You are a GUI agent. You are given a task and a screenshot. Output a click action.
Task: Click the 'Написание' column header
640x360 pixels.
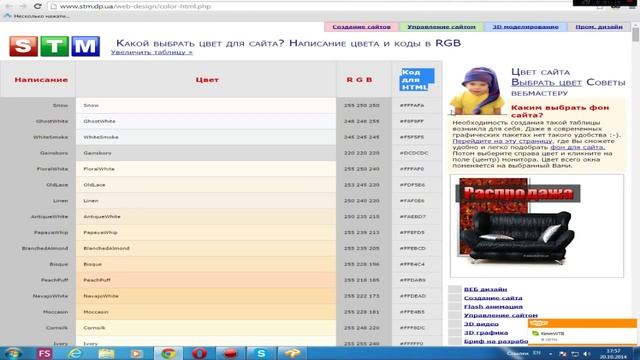(x=41, y=80)
